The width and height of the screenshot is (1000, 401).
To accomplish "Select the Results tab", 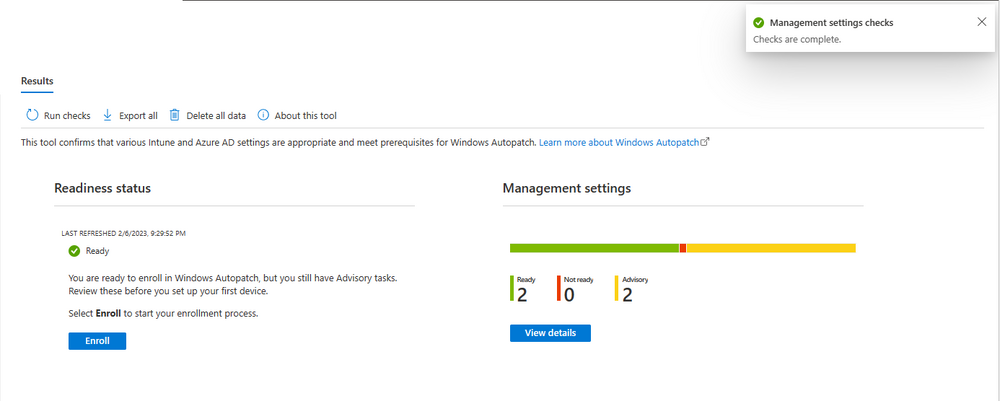I will pos(37,81).
